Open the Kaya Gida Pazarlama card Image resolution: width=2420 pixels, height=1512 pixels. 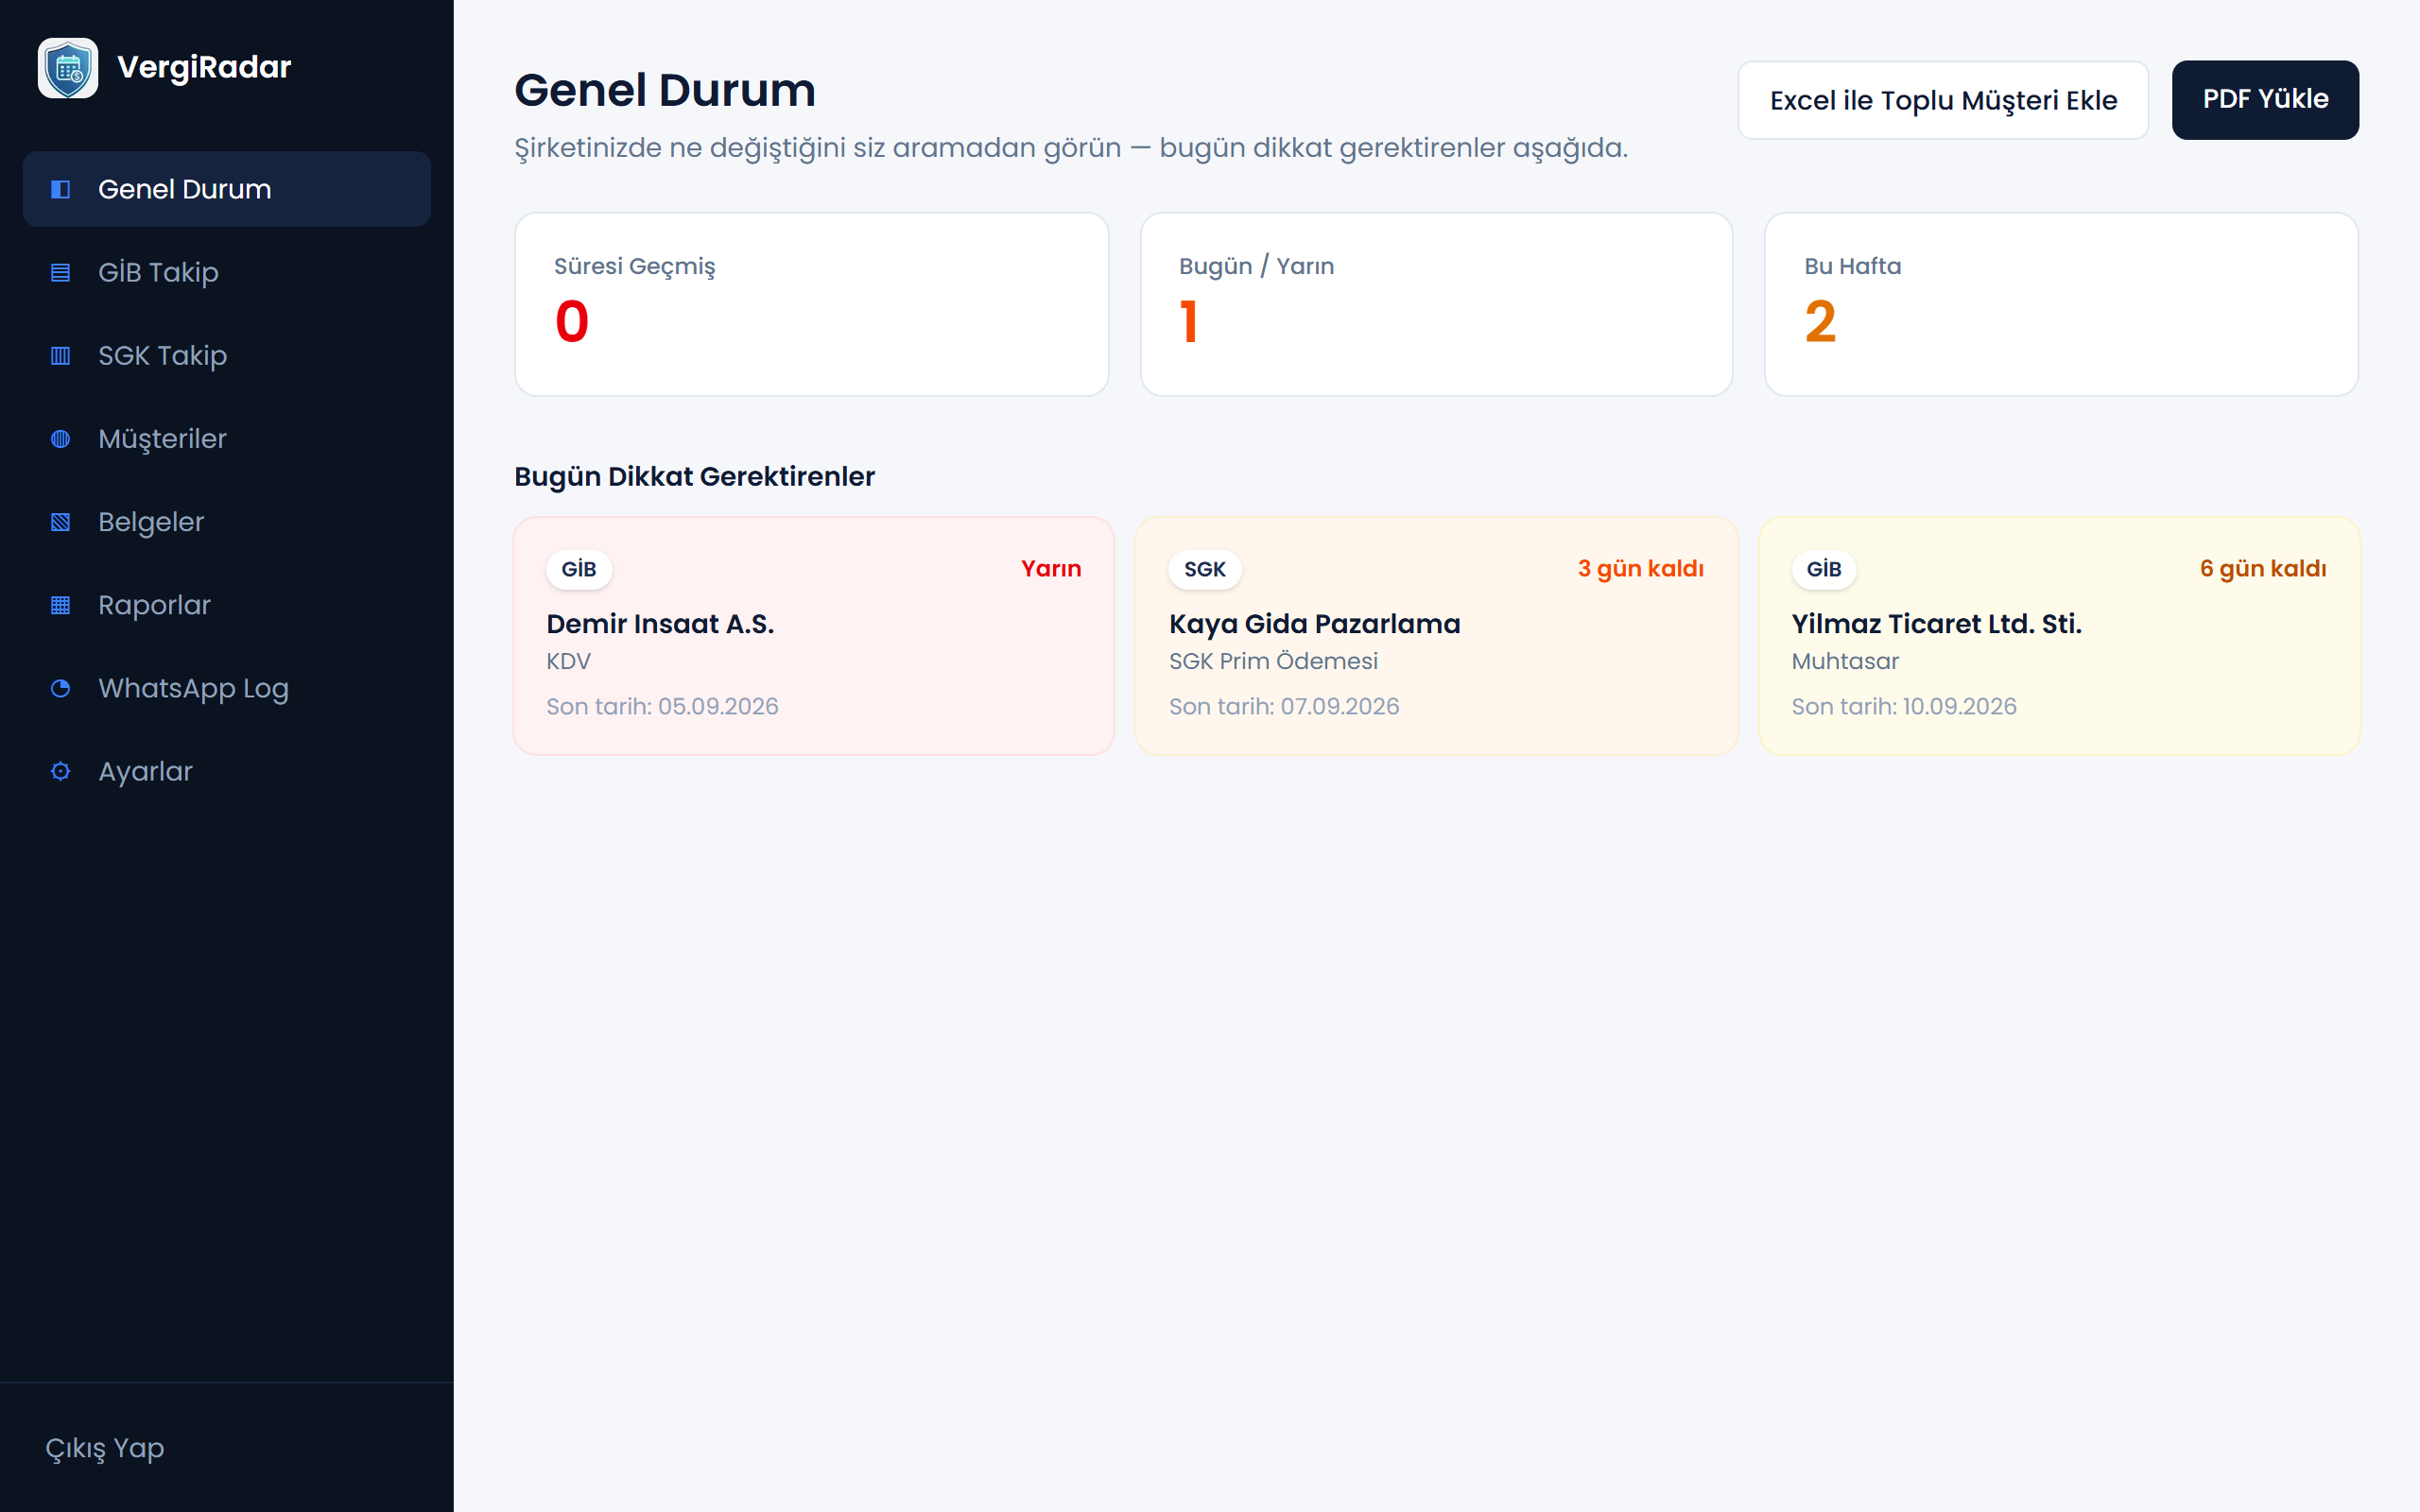[1436, 635]
